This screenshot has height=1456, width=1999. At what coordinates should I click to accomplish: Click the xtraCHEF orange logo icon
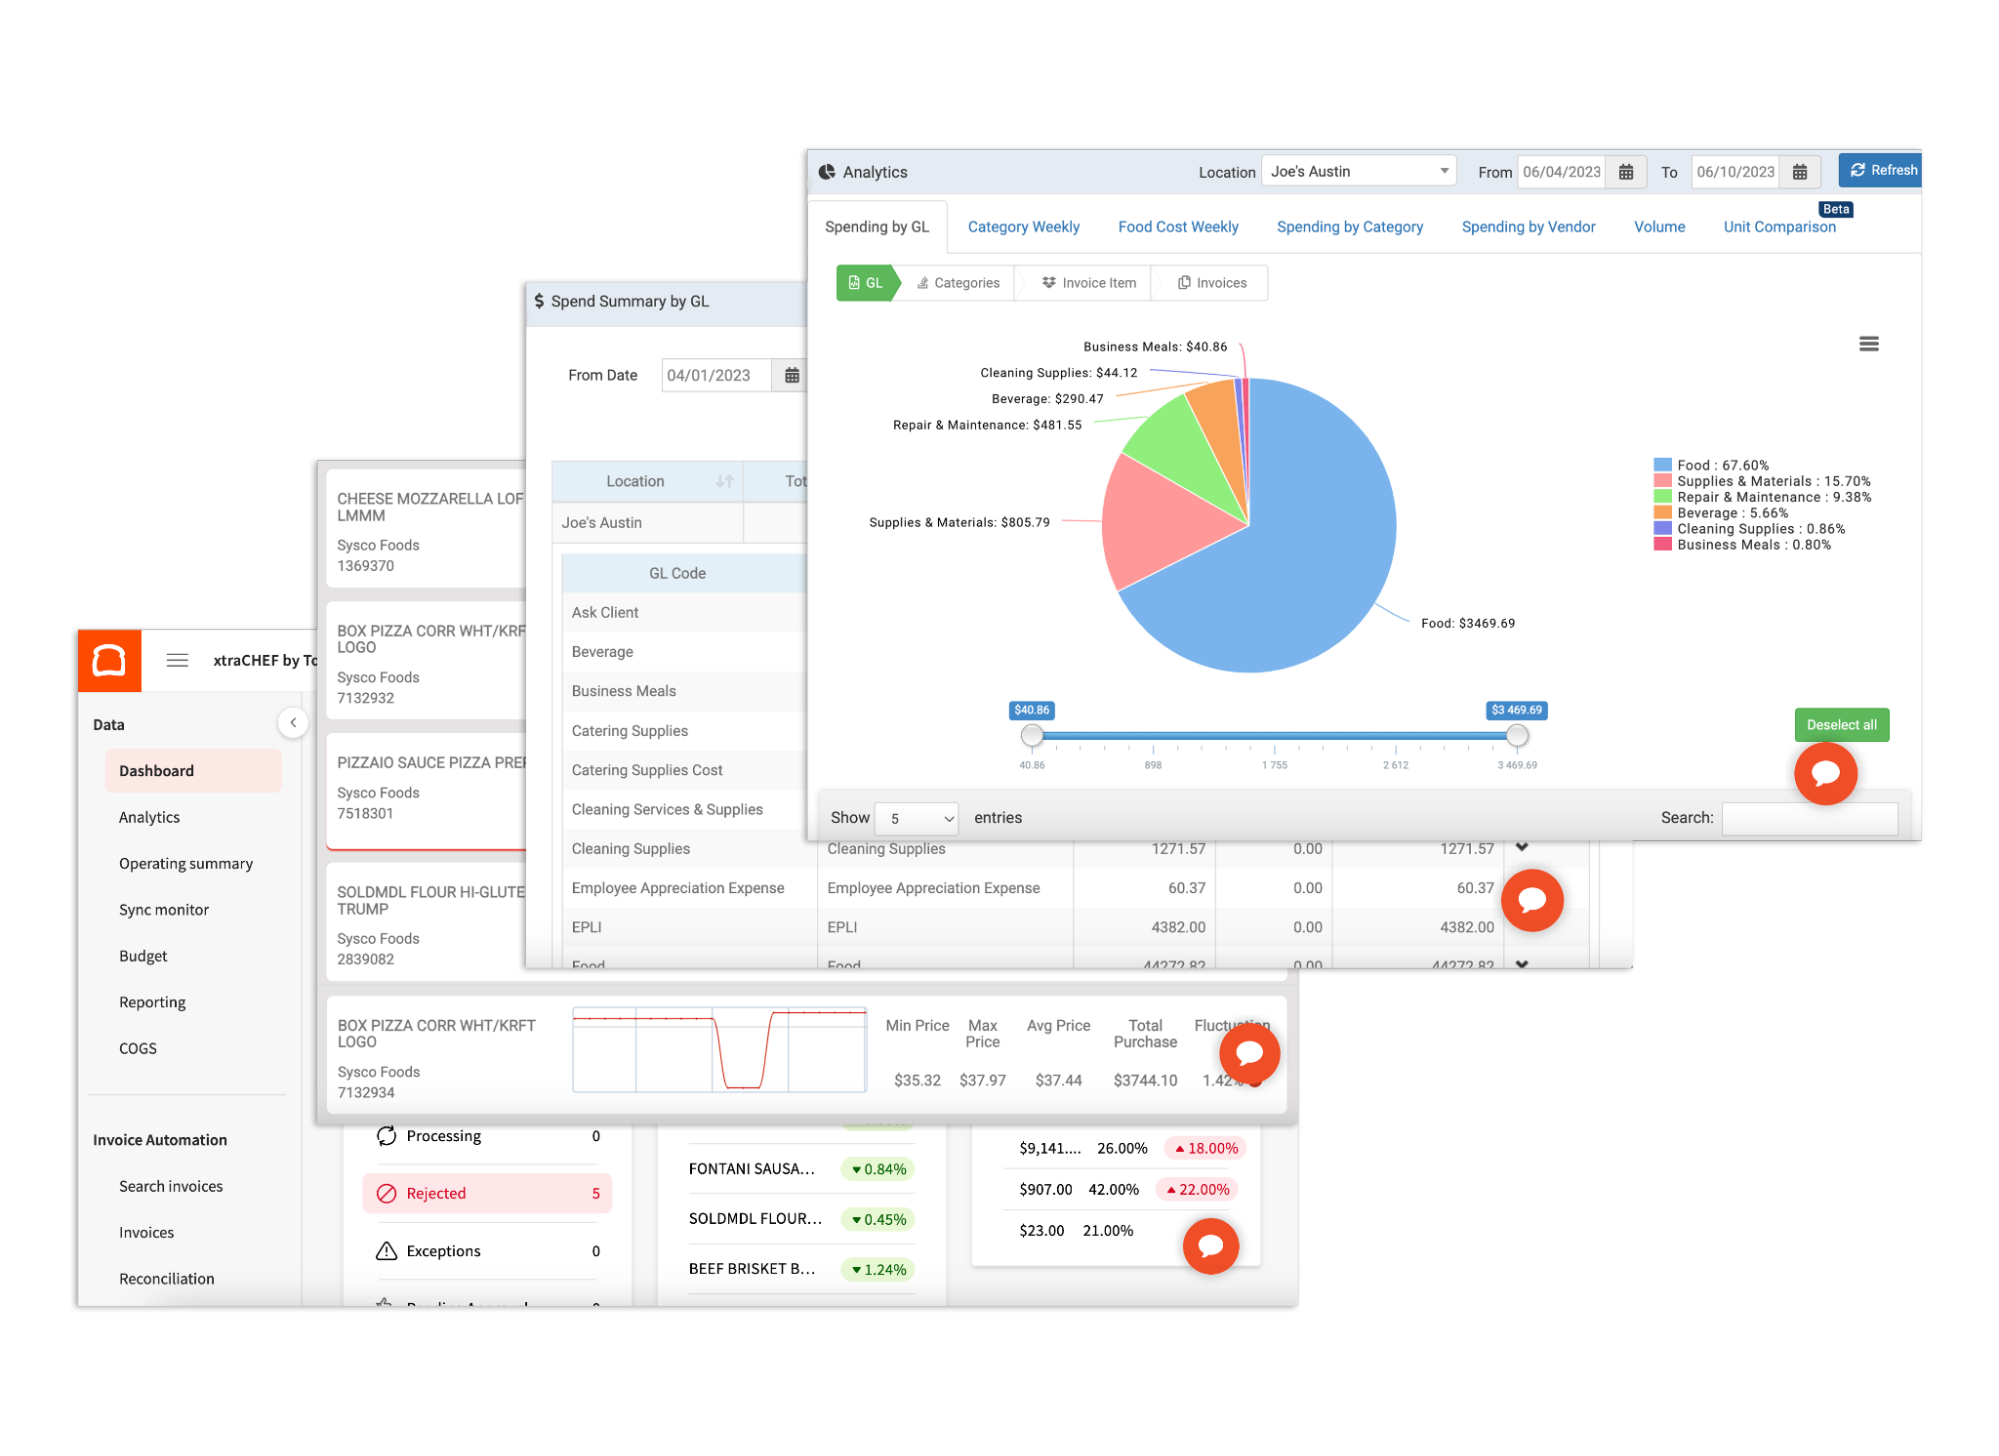(110, 660)
